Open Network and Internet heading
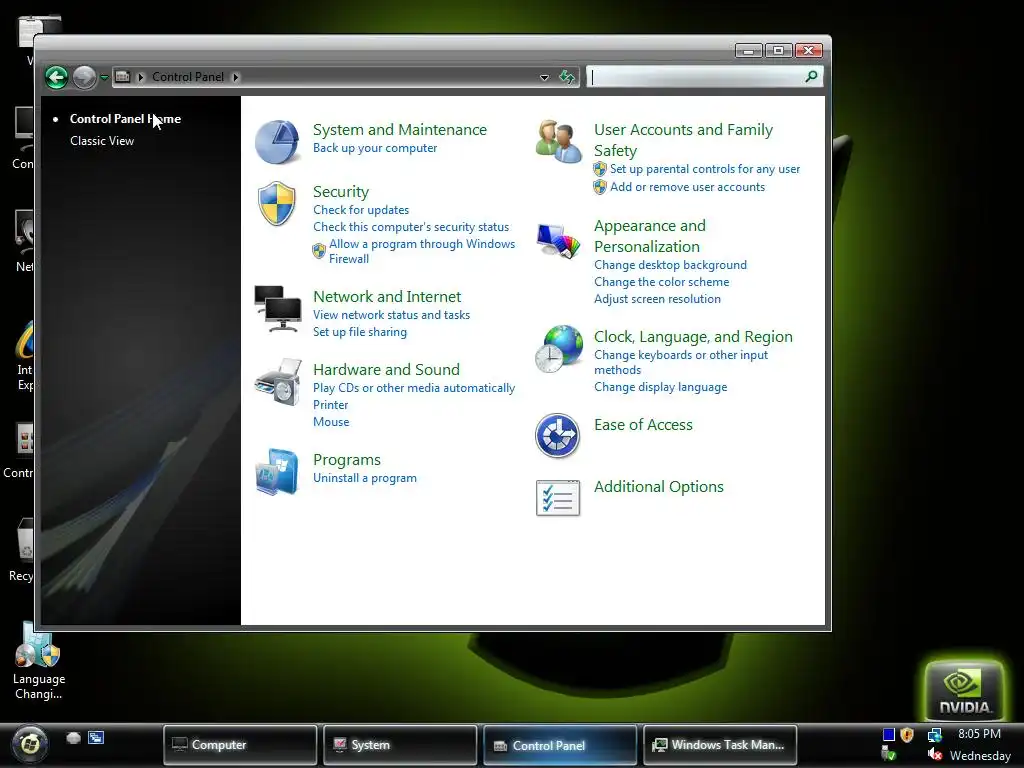 pos(387,296)
